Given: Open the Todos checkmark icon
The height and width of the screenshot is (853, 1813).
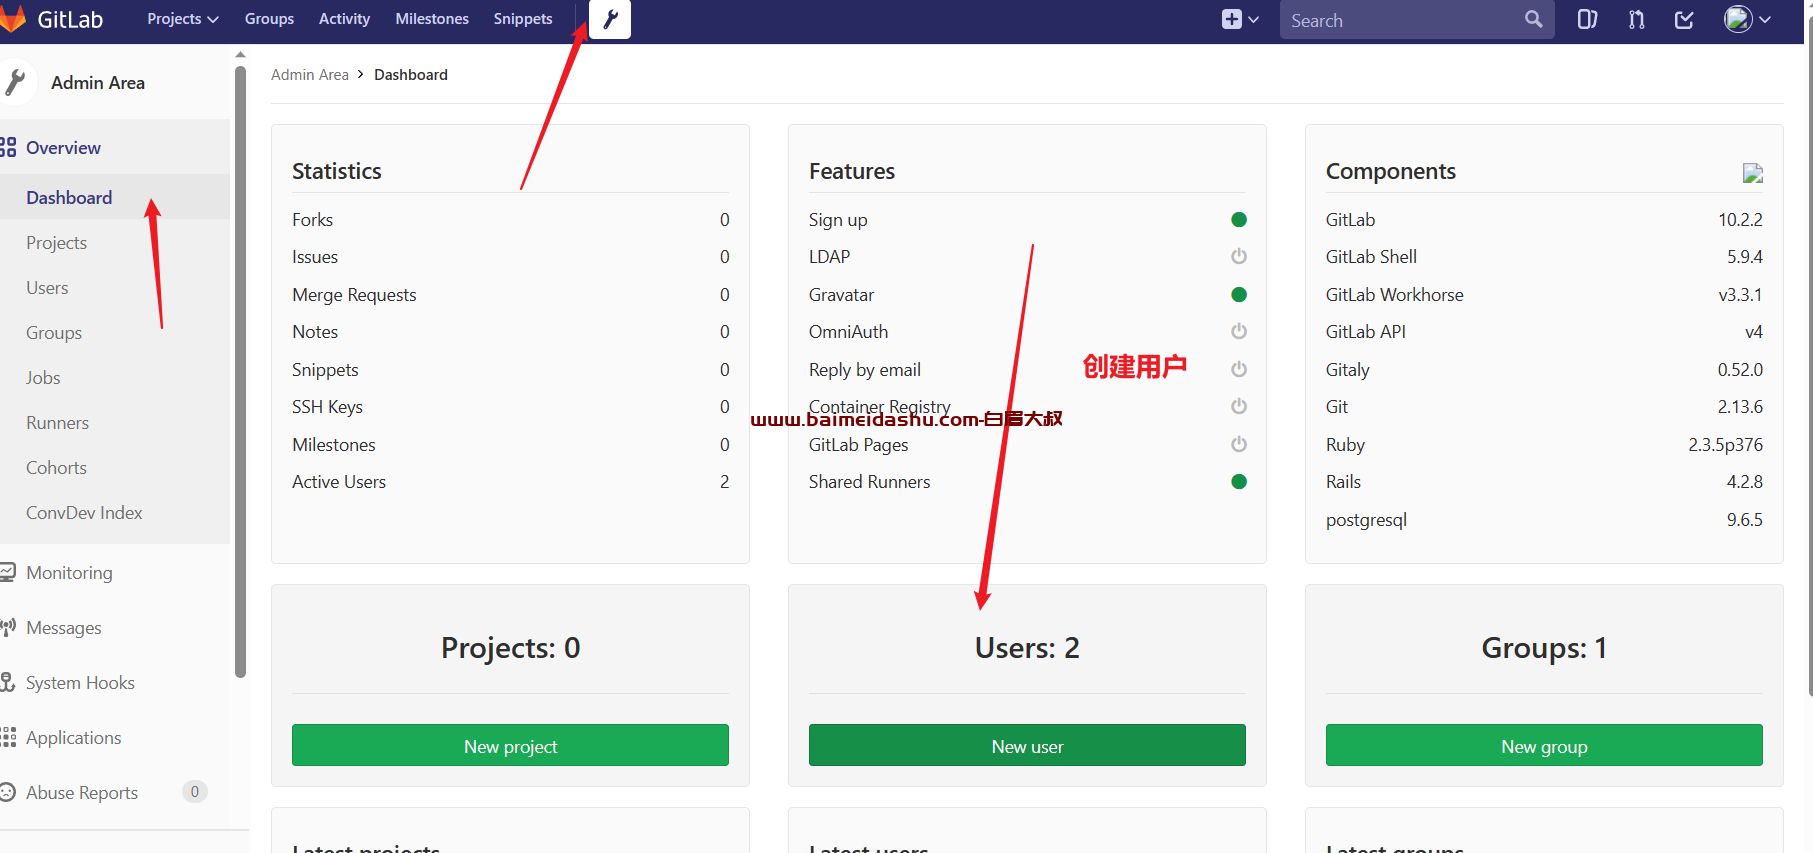Looking at the screenshot, I should coord(1685,19).
